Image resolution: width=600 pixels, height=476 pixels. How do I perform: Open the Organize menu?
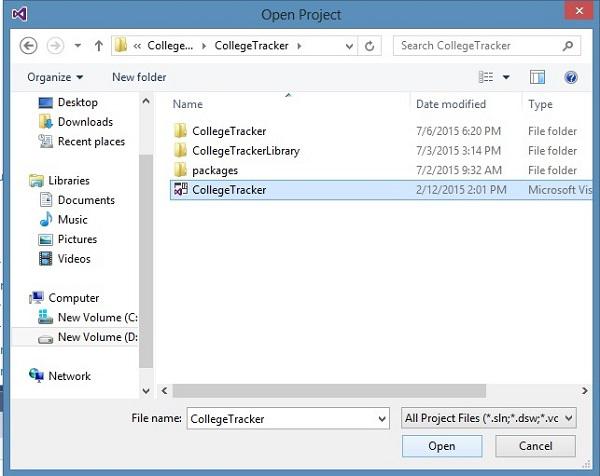pyautogui.click(x=55, y=77)
